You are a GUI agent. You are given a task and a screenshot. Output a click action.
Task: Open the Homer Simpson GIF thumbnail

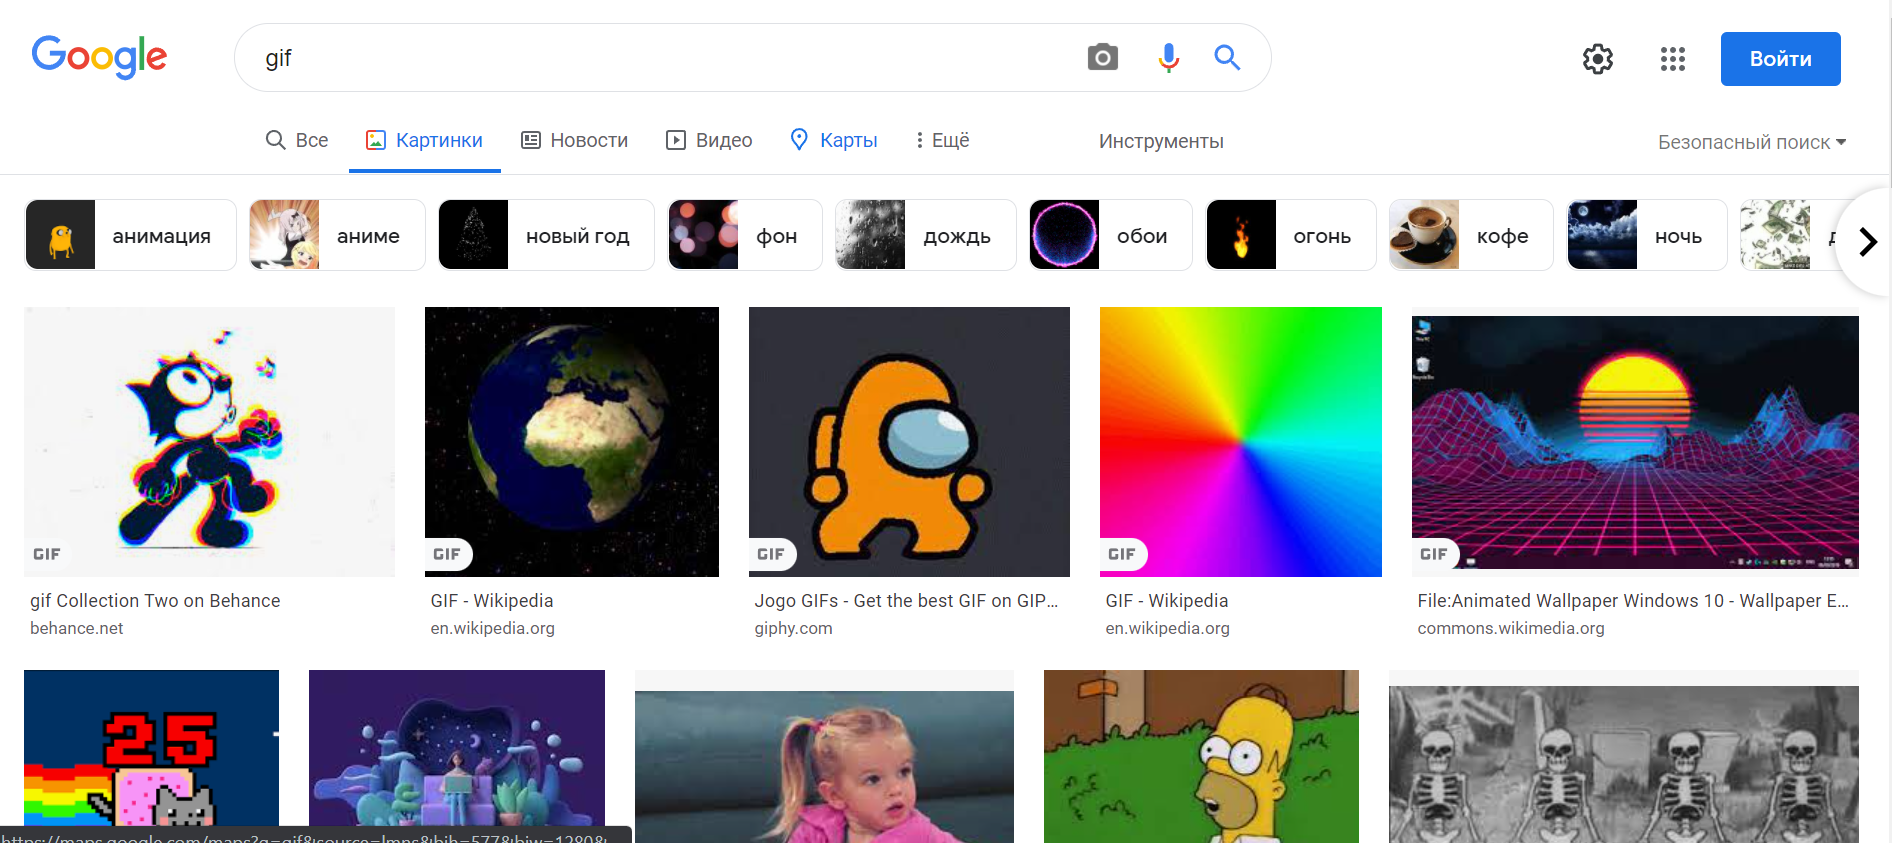pyautogui.click(x=1201, y=756)
